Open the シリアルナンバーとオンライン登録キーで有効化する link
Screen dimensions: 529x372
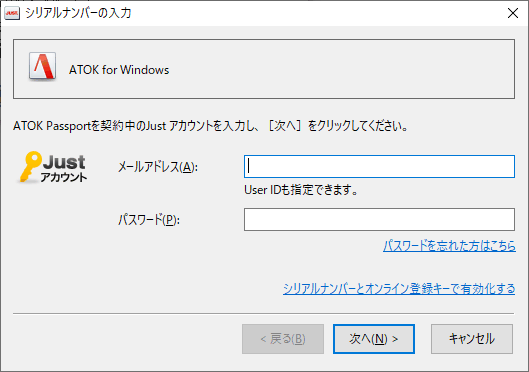click(399, 289)
